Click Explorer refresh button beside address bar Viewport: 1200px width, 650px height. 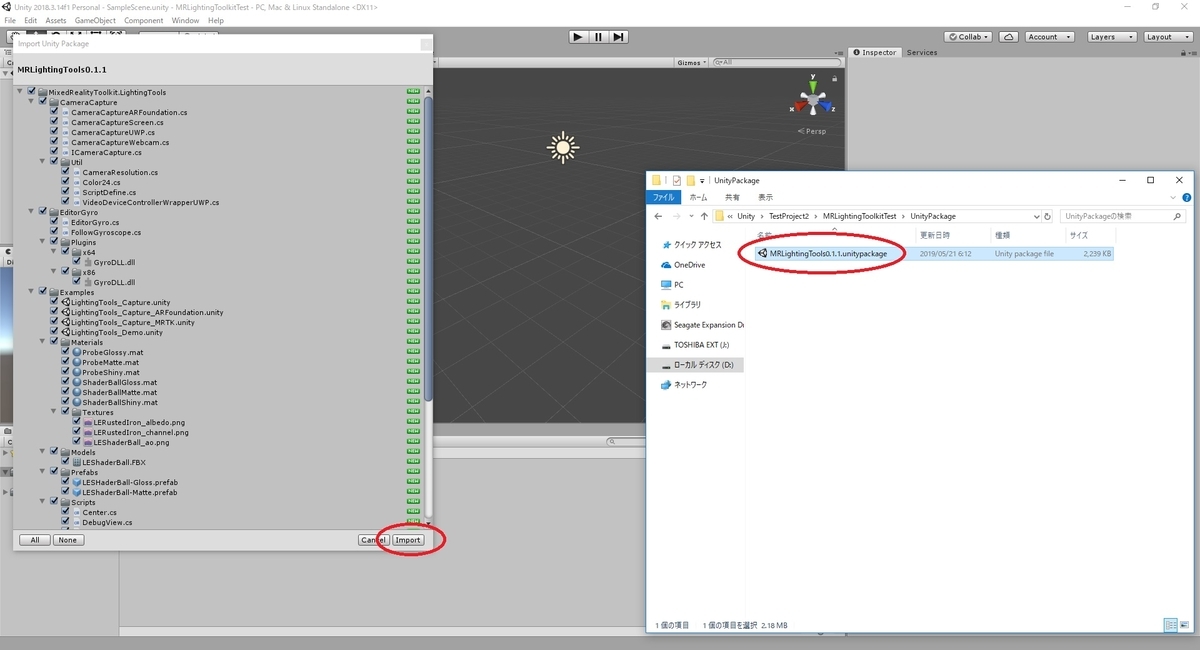[x=1046, y=216]
